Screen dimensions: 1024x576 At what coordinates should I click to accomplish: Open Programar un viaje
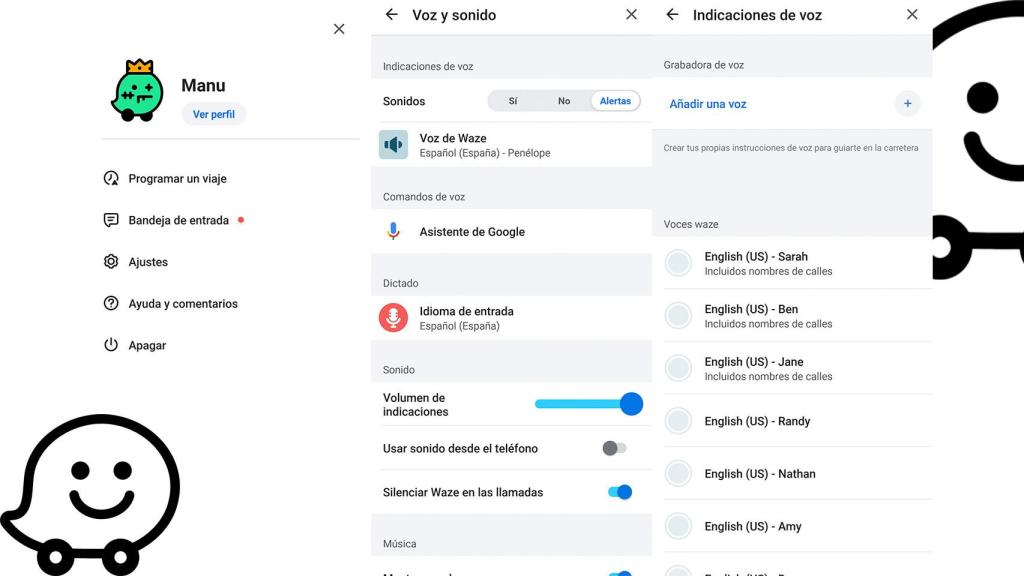click(x=177, y=178)
